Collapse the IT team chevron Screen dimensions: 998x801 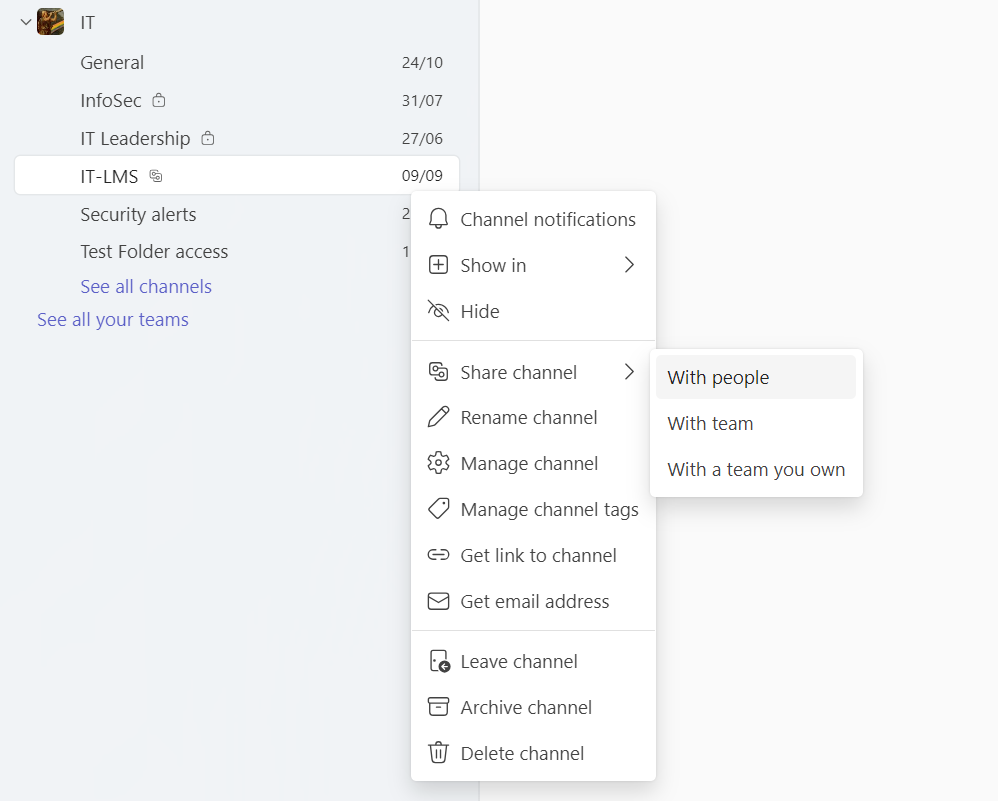(x=26, y=22)
